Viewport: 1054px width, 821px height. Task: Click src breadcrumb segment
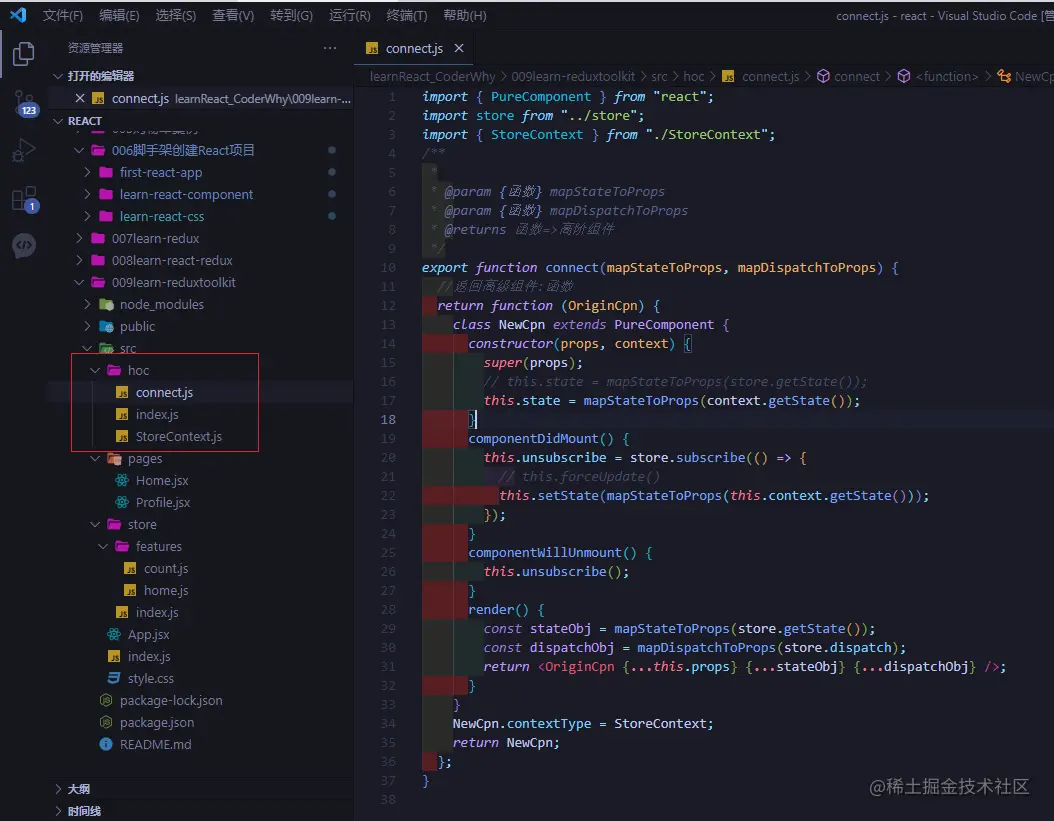(x=659, y=77)
